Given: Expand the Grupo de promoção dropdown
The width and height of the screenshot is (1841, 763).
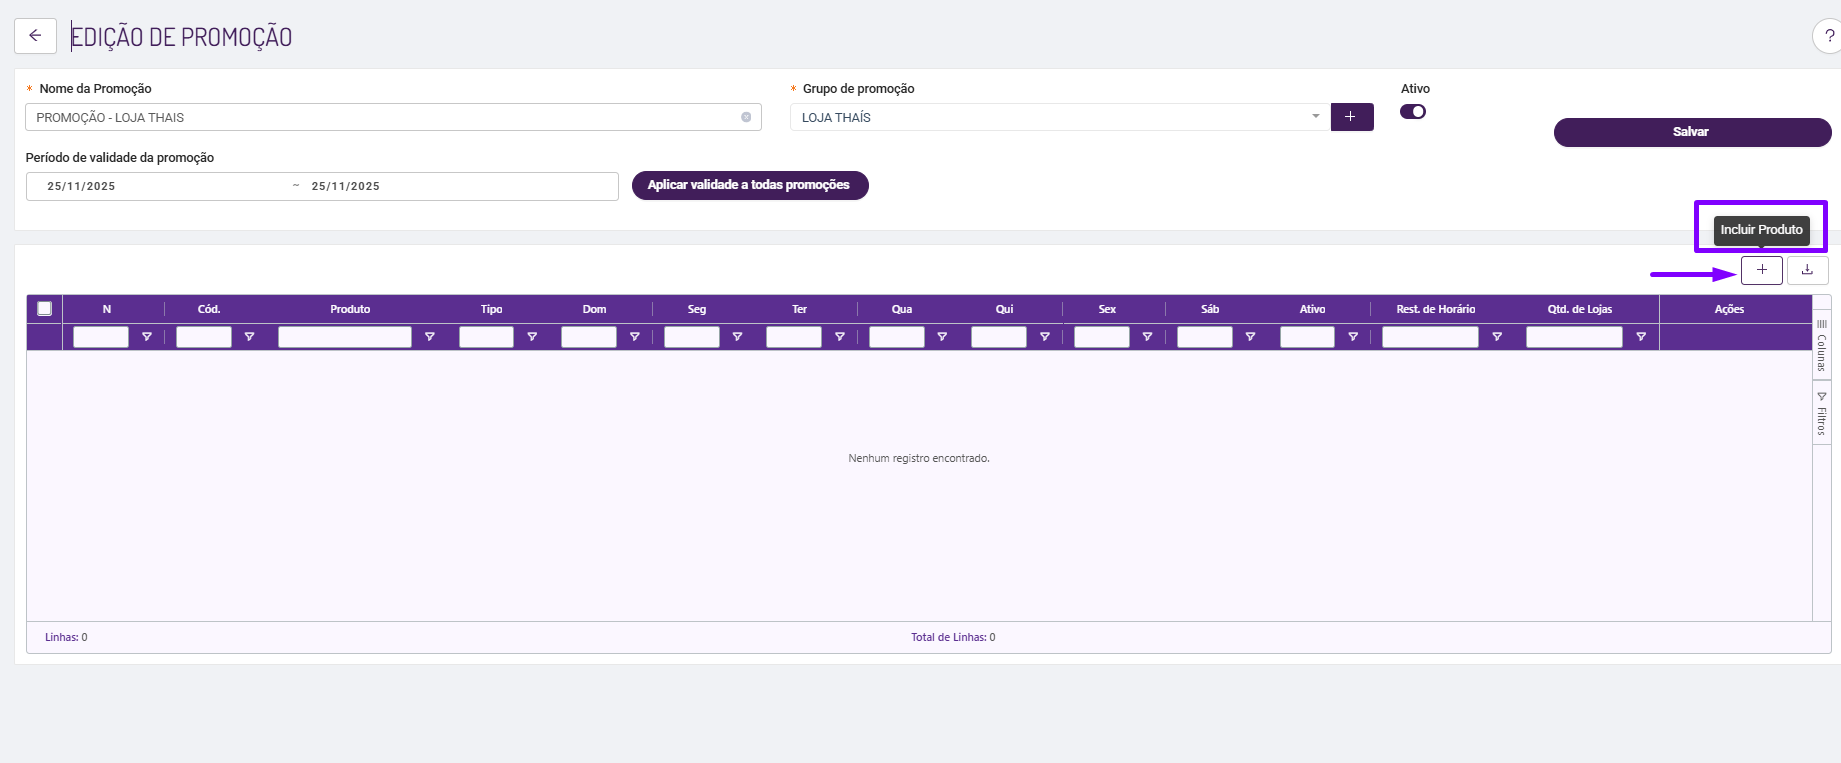Looking at the screenshot, I should pos(1315,117).
